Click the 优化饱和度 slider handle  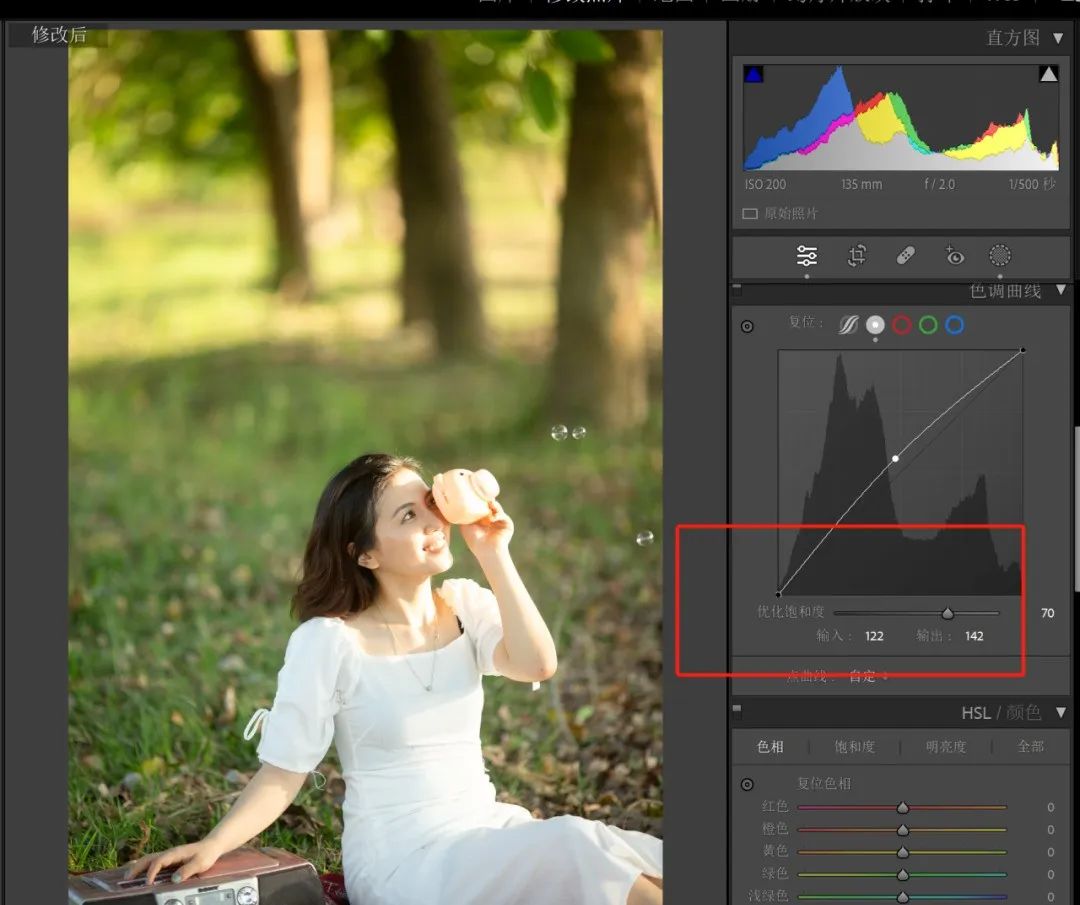point(947,613)
